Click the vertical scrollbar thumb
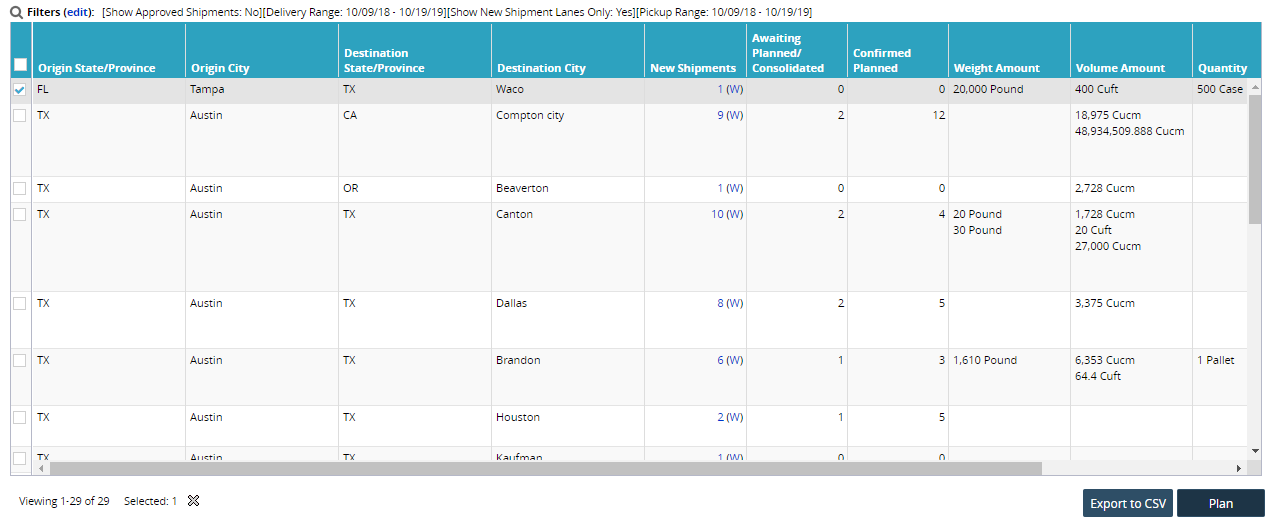 pyautogui.click(x=1255, y=160)
